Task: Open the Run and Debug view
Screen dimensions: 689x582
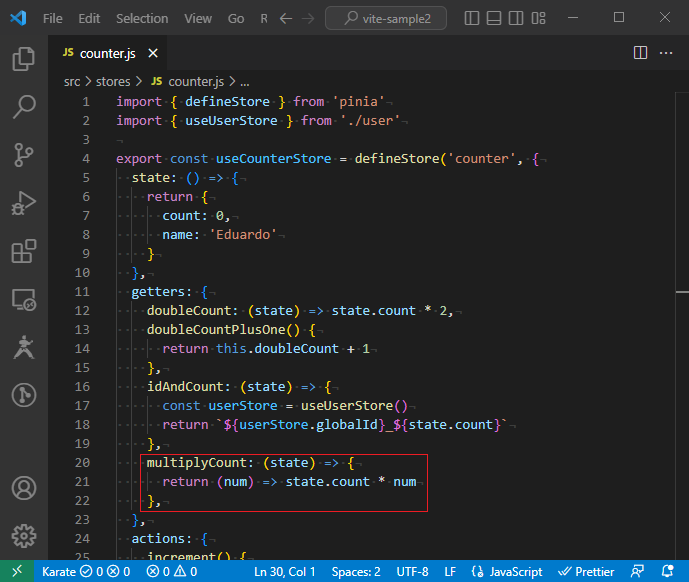Action: click(24, 203)
